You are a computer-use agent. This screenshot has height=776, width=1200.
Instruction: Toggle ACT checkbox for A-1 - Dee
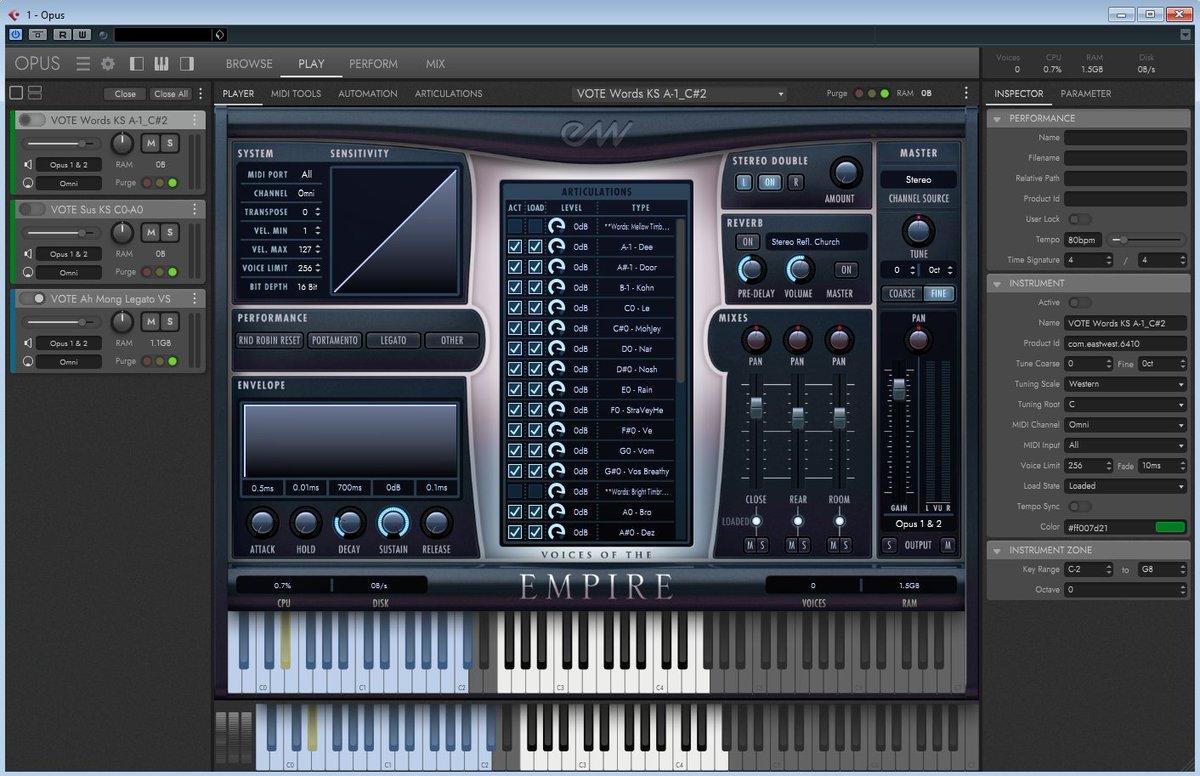click(515, 246)
